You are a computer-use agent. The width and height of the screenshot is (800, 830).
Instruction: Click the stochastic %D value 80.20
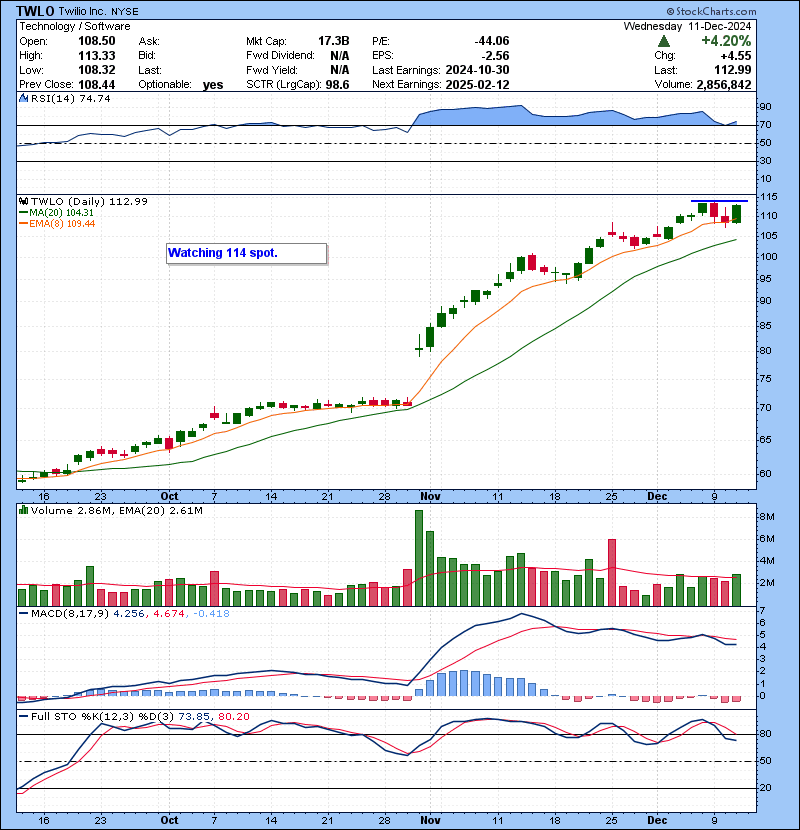[x=233, y=716]
